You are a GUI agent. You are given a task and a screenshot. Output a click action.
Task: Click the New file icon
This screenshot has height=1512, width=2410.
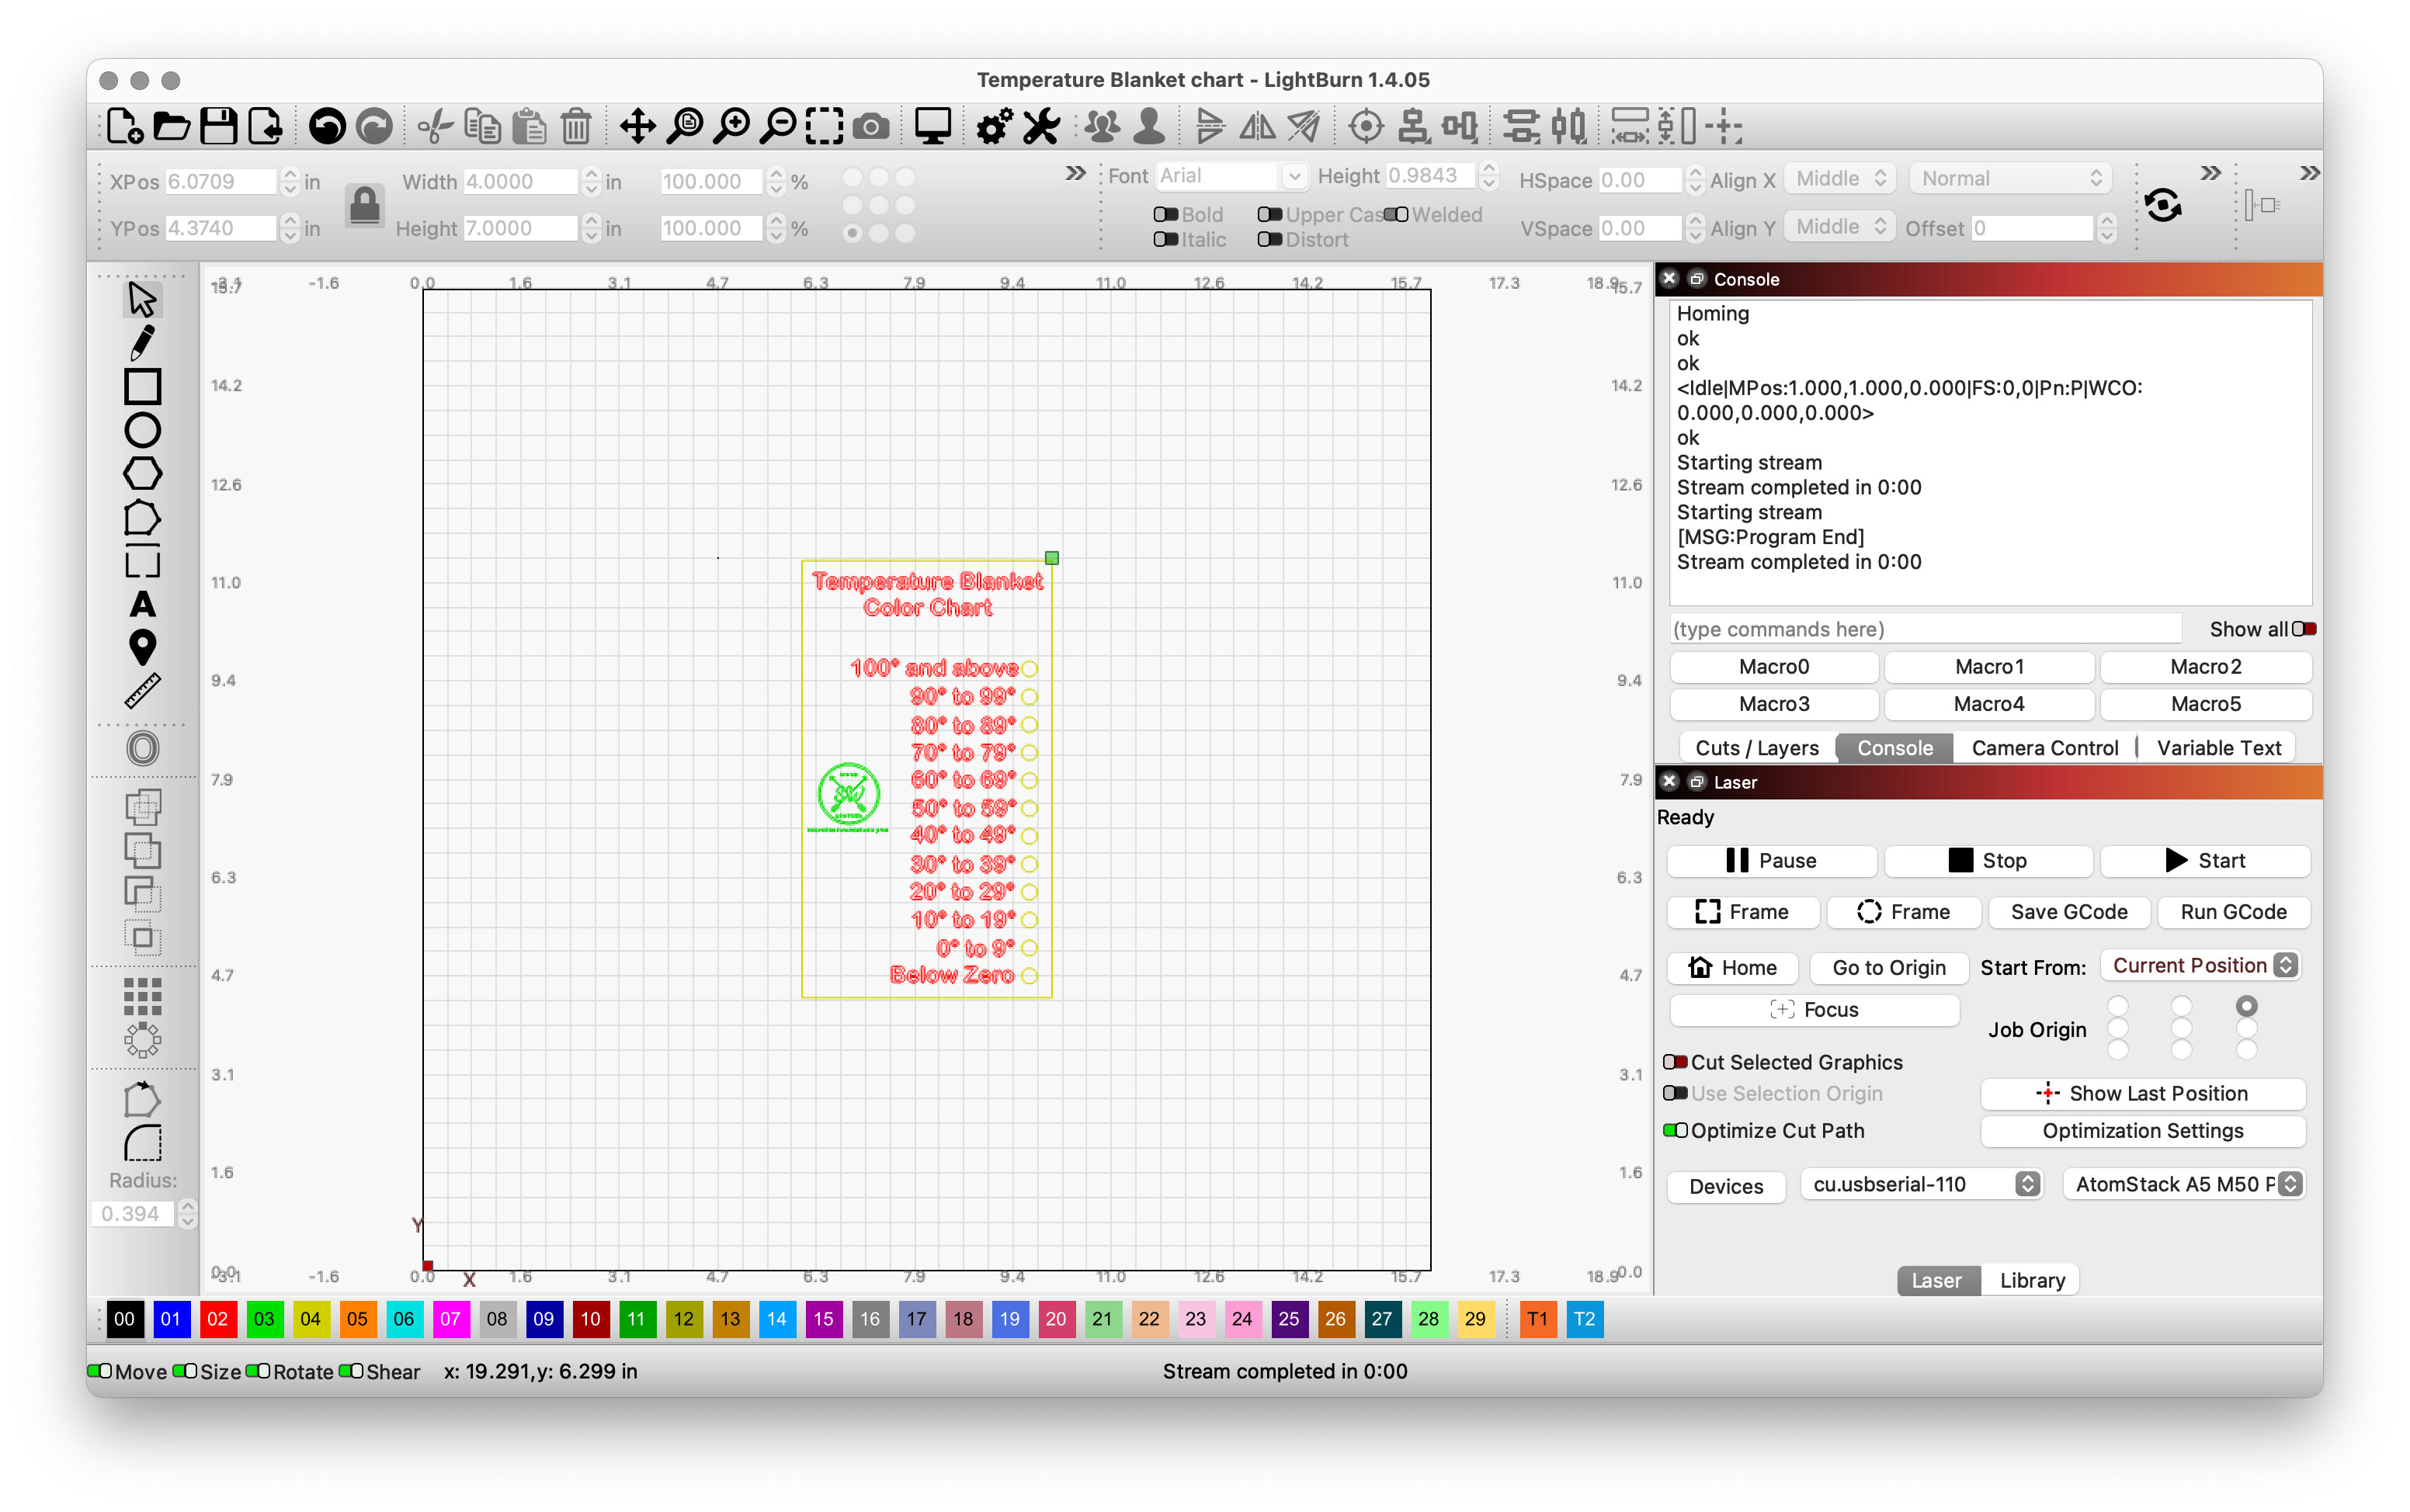pyautogui.click(x=124, y=127)
